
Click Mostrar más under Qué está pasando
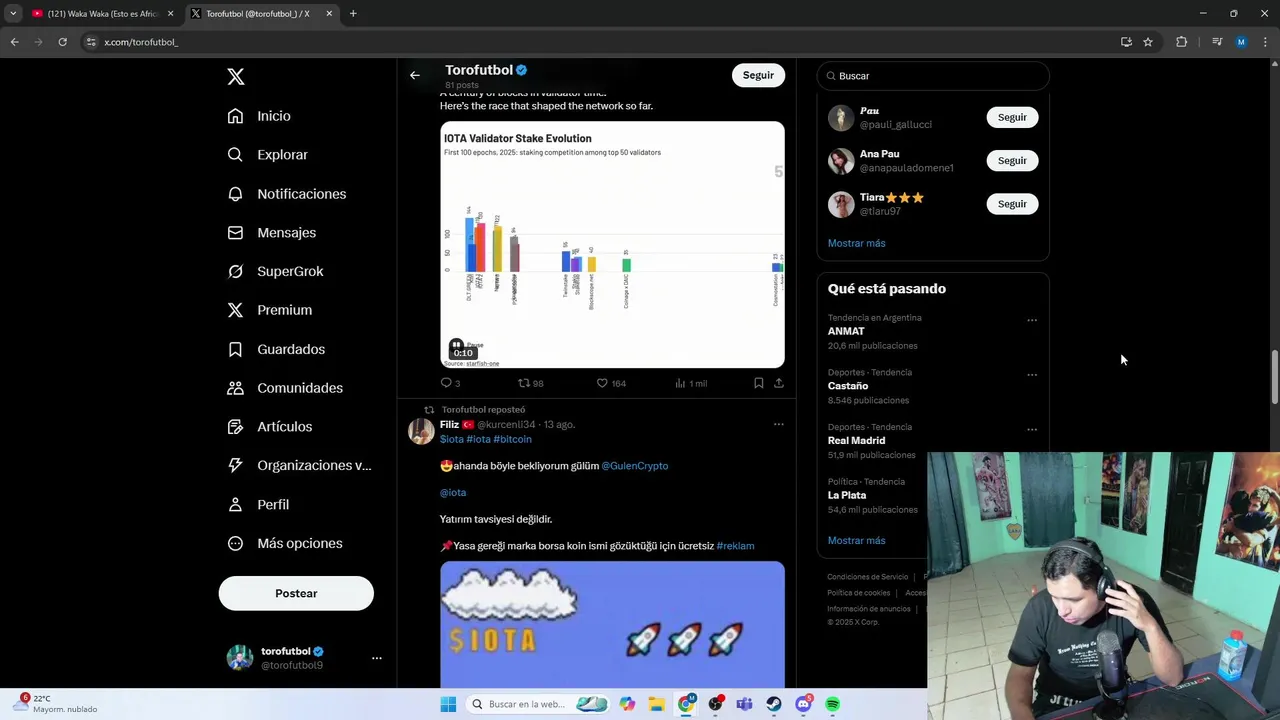(856, 541)
